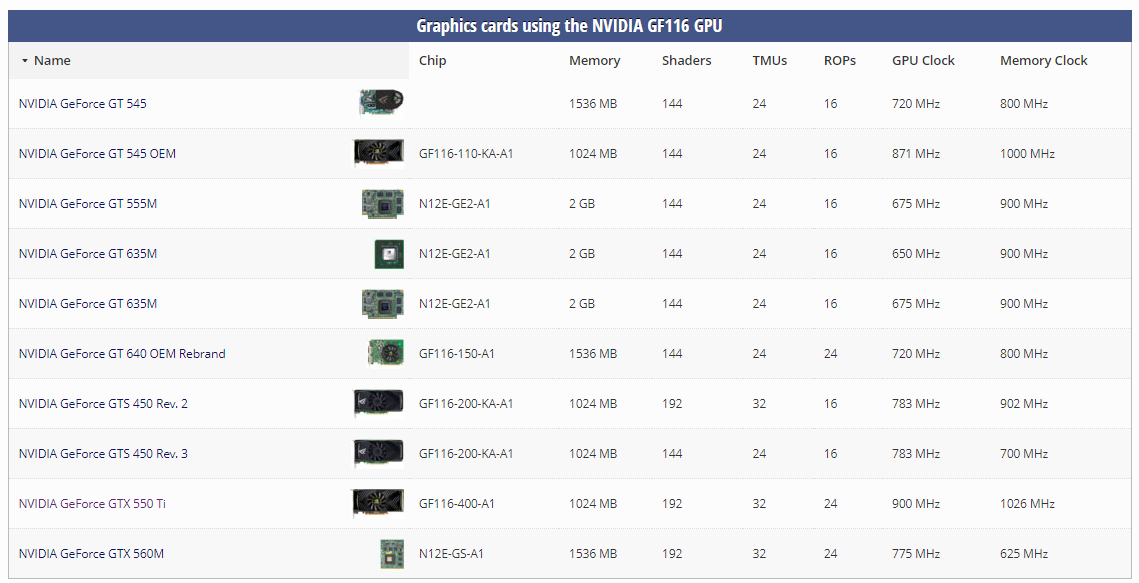
Task: Sort by the Memory Clock column header
Action: tap(1043, 61)
